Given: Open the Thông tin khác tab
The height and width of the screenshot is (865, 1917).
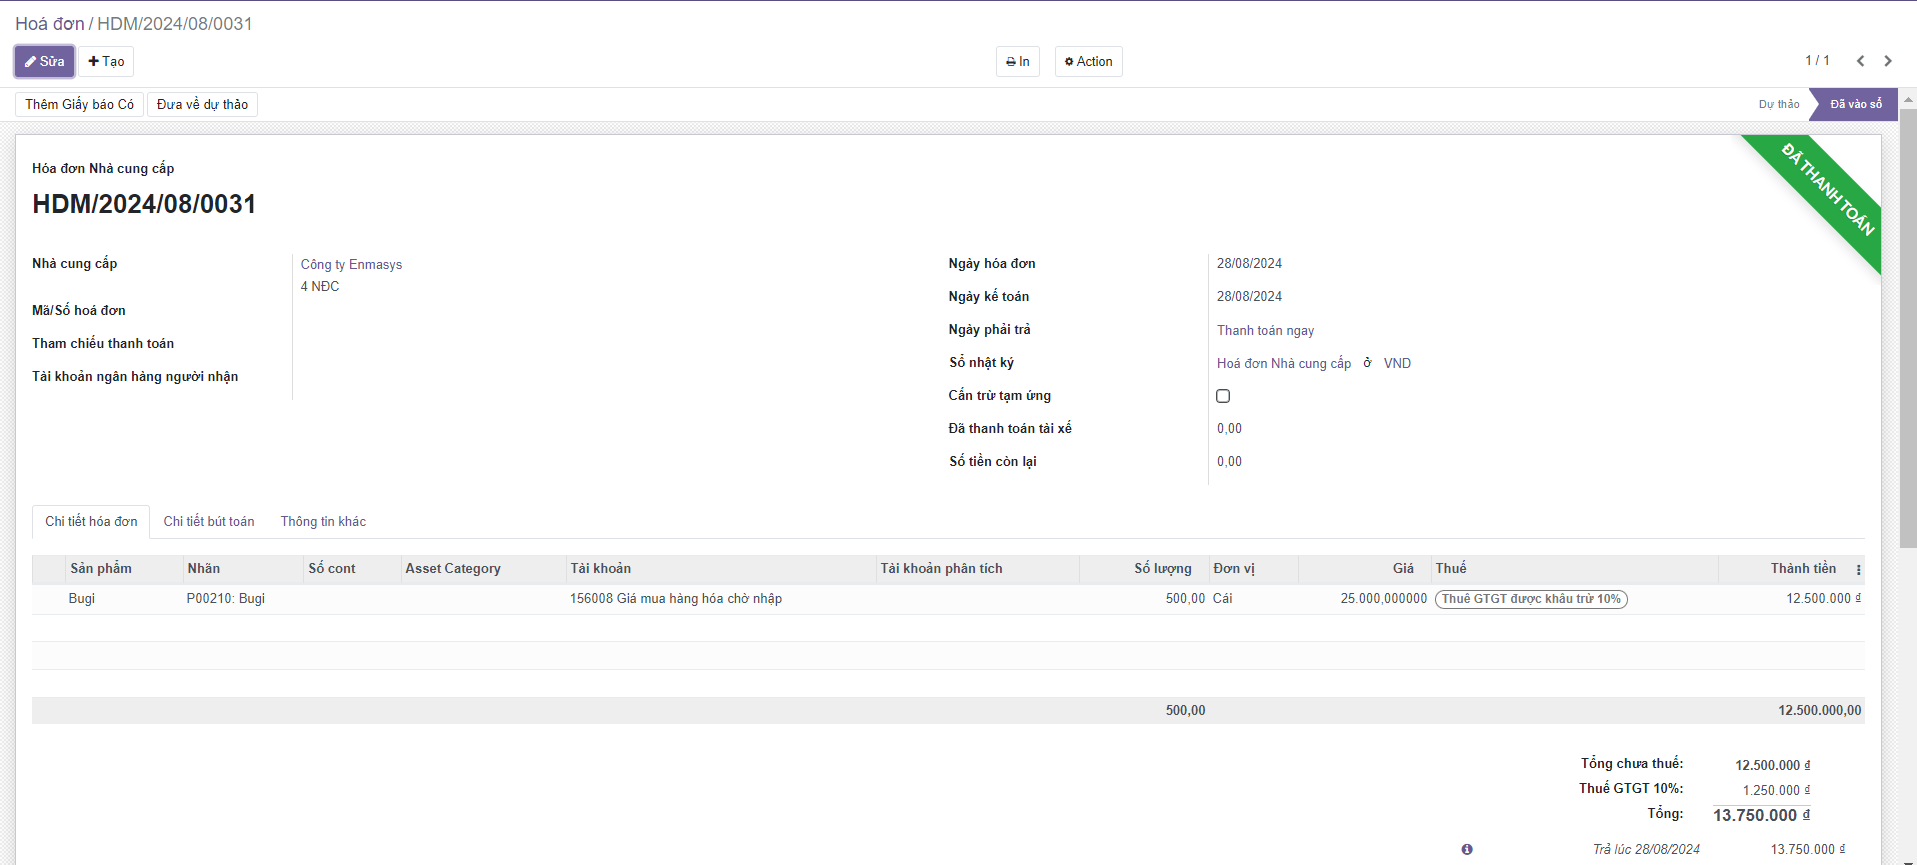Looking at the screenshot, I should [x=323, y=521].
